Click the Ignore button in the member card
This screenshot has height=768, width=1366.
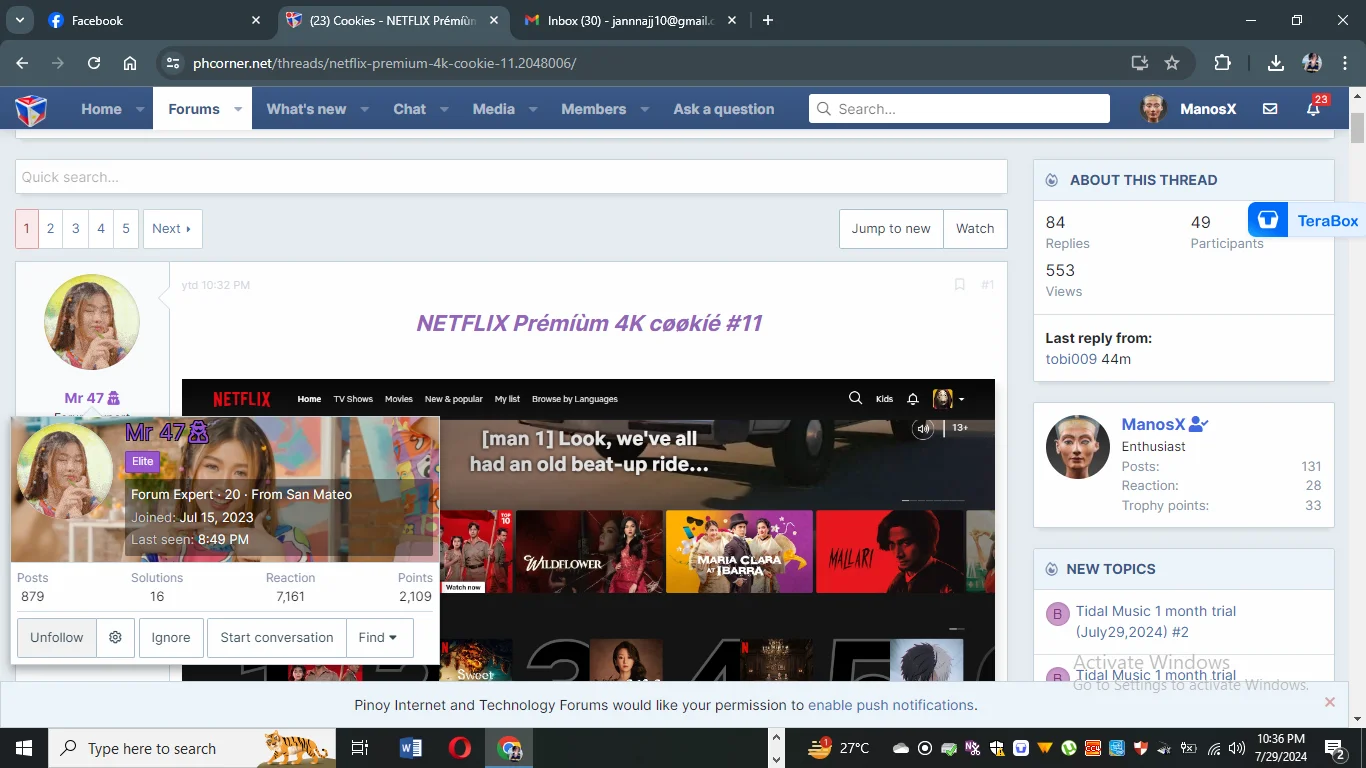(x=171, y=637)
